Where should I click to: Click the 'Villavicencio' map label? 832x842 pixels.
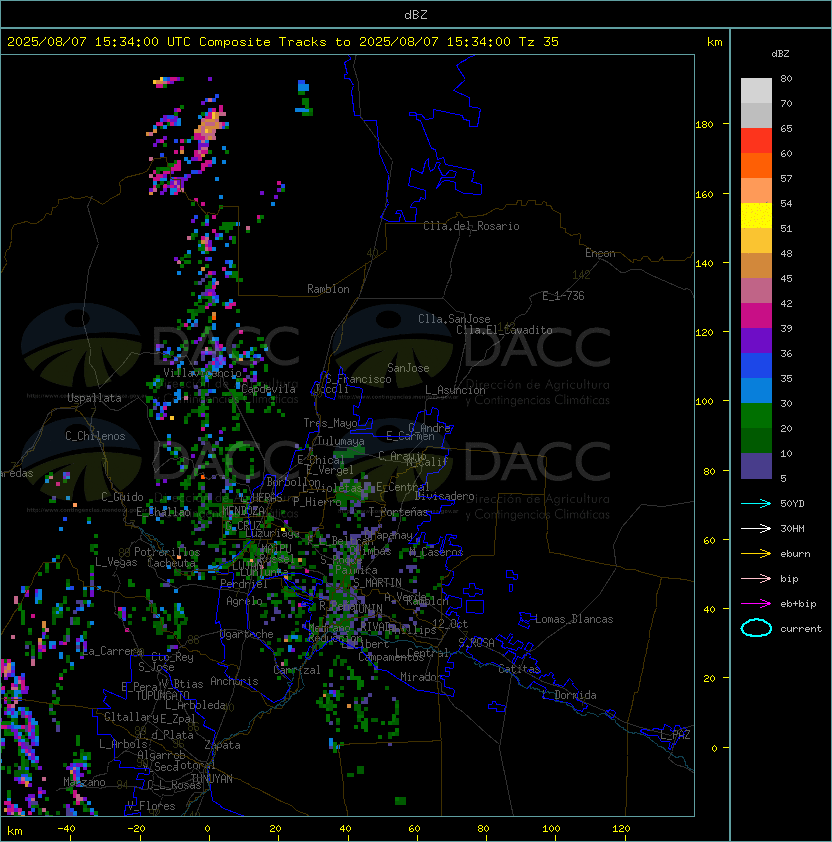202,373
